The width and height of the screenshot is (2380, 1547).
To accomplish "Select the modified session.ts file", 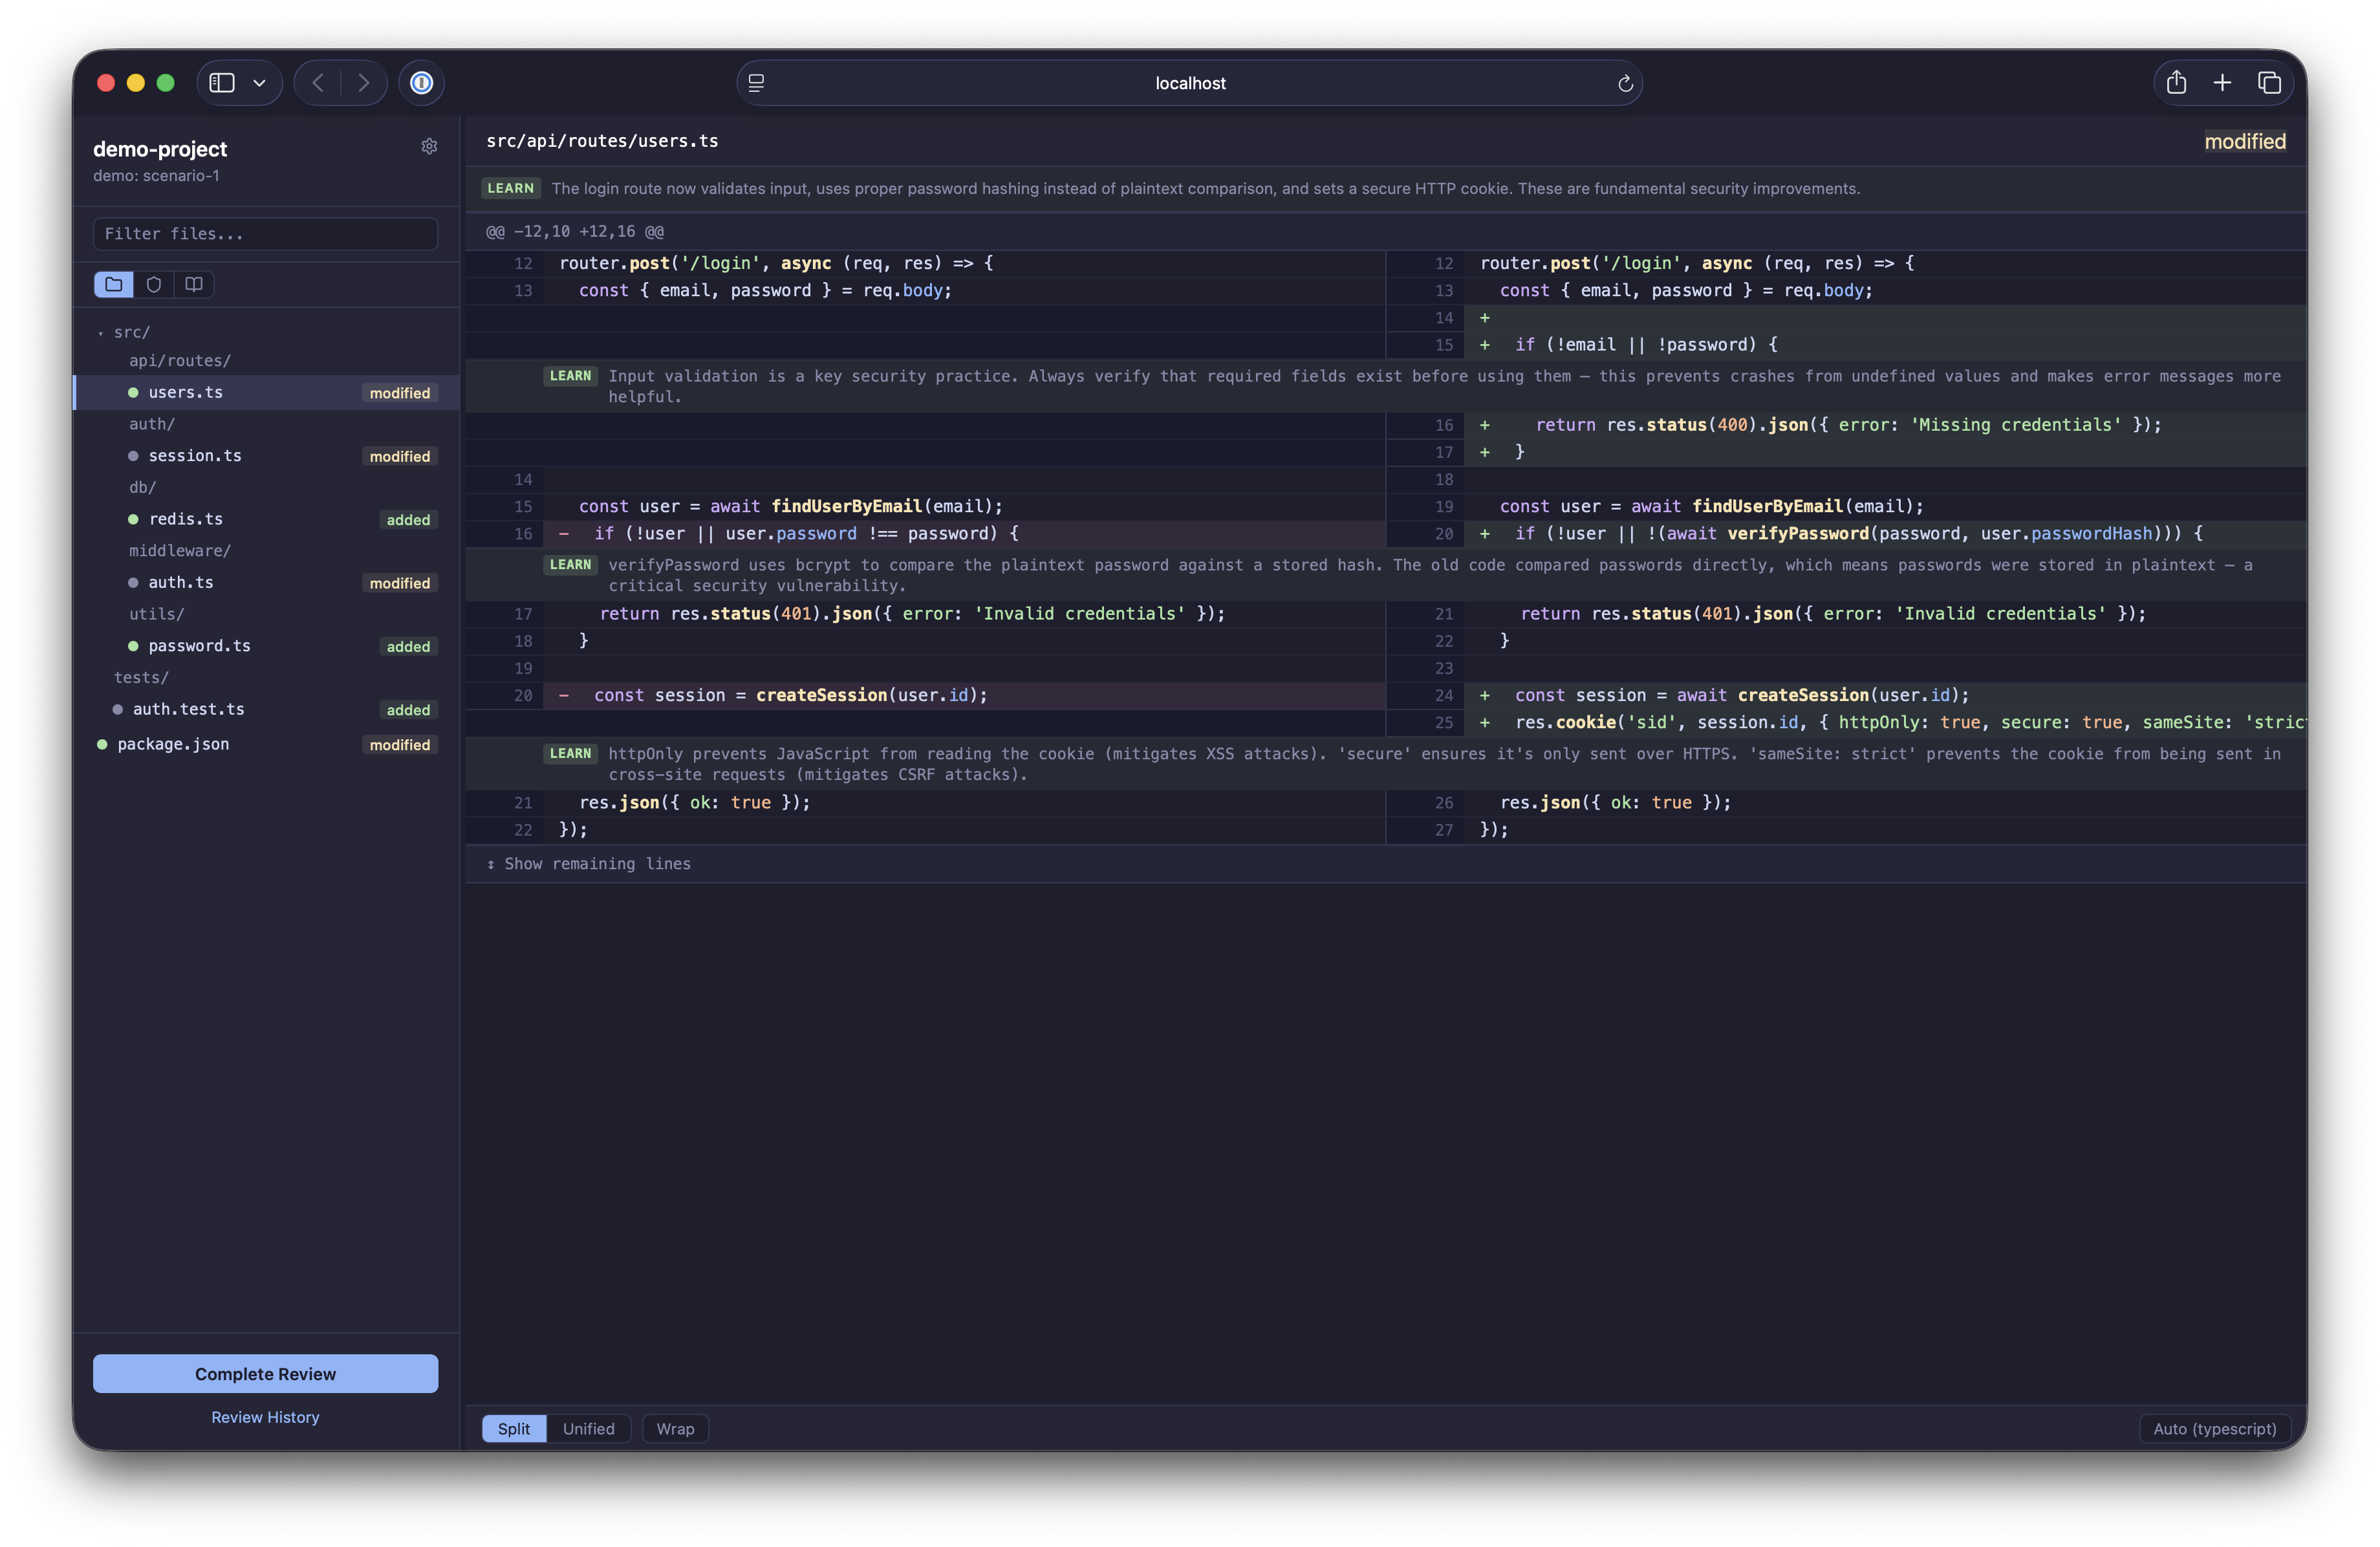I will 195,455.
